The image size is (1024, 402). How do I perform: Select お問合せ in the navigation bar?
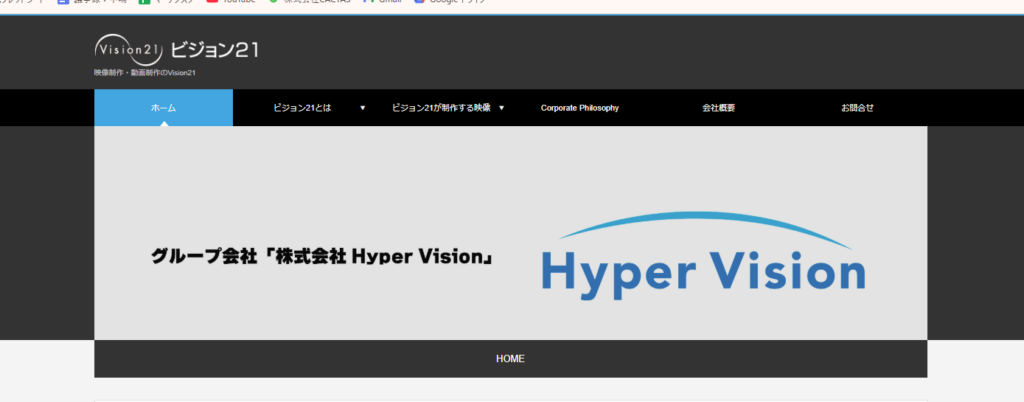click(857, 107)
